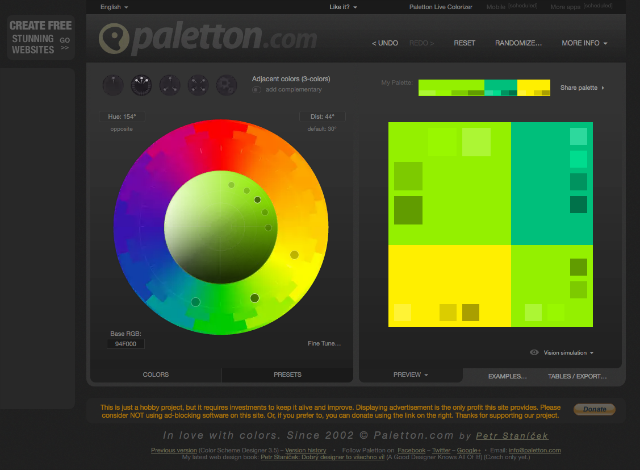Click the Donate button
This screenshot has width=640, height=470.
click(x=594, y=409)
